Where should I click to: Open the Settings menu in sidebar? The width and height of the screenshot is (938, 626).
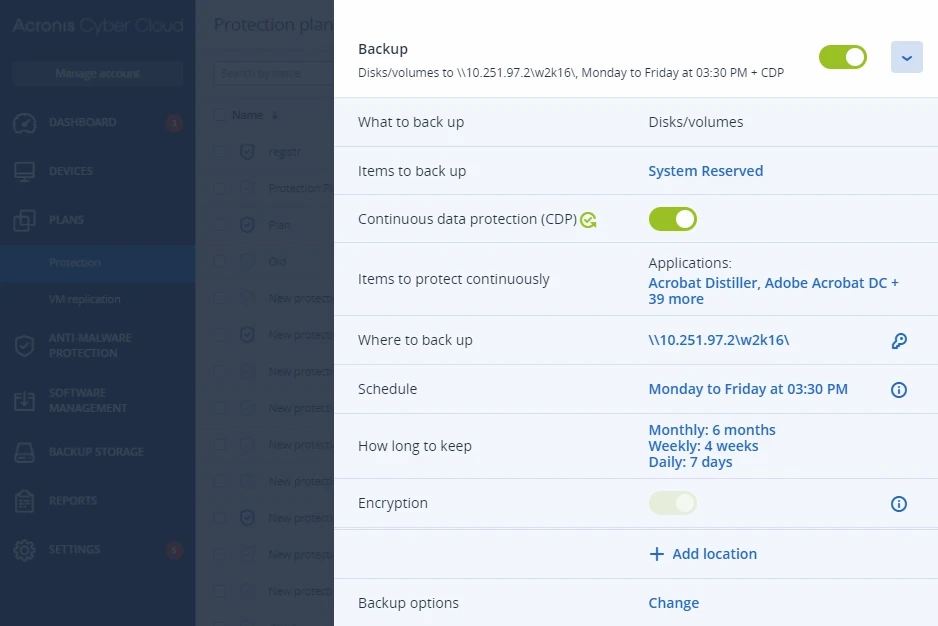75,549
